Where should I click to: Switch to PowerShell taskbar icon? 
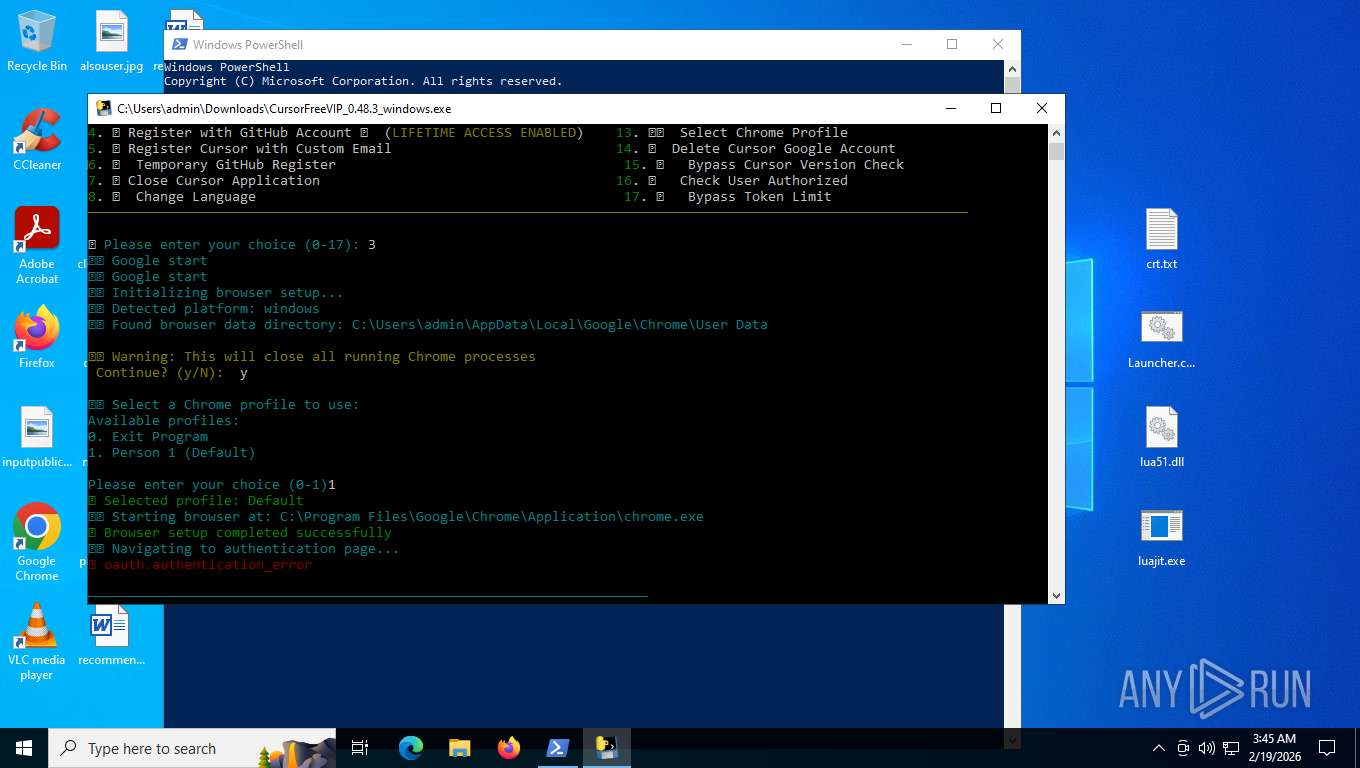[x=558, y=748]
